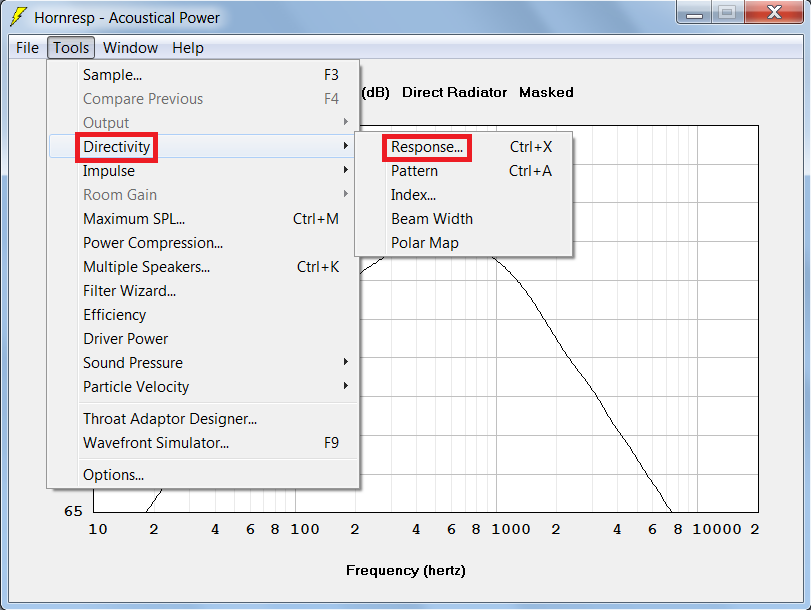Open Wavefront Simulator...

(204, 443)
